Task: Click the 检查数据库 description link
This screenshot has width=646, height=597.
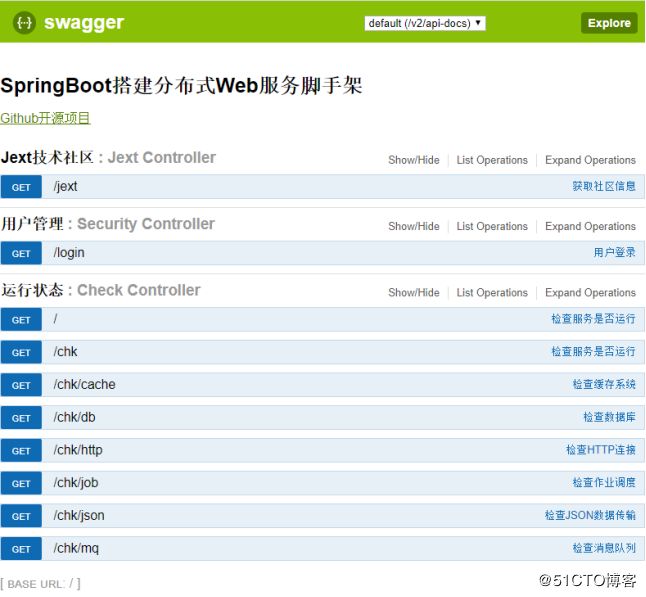Action: click(x=609, y=417)
